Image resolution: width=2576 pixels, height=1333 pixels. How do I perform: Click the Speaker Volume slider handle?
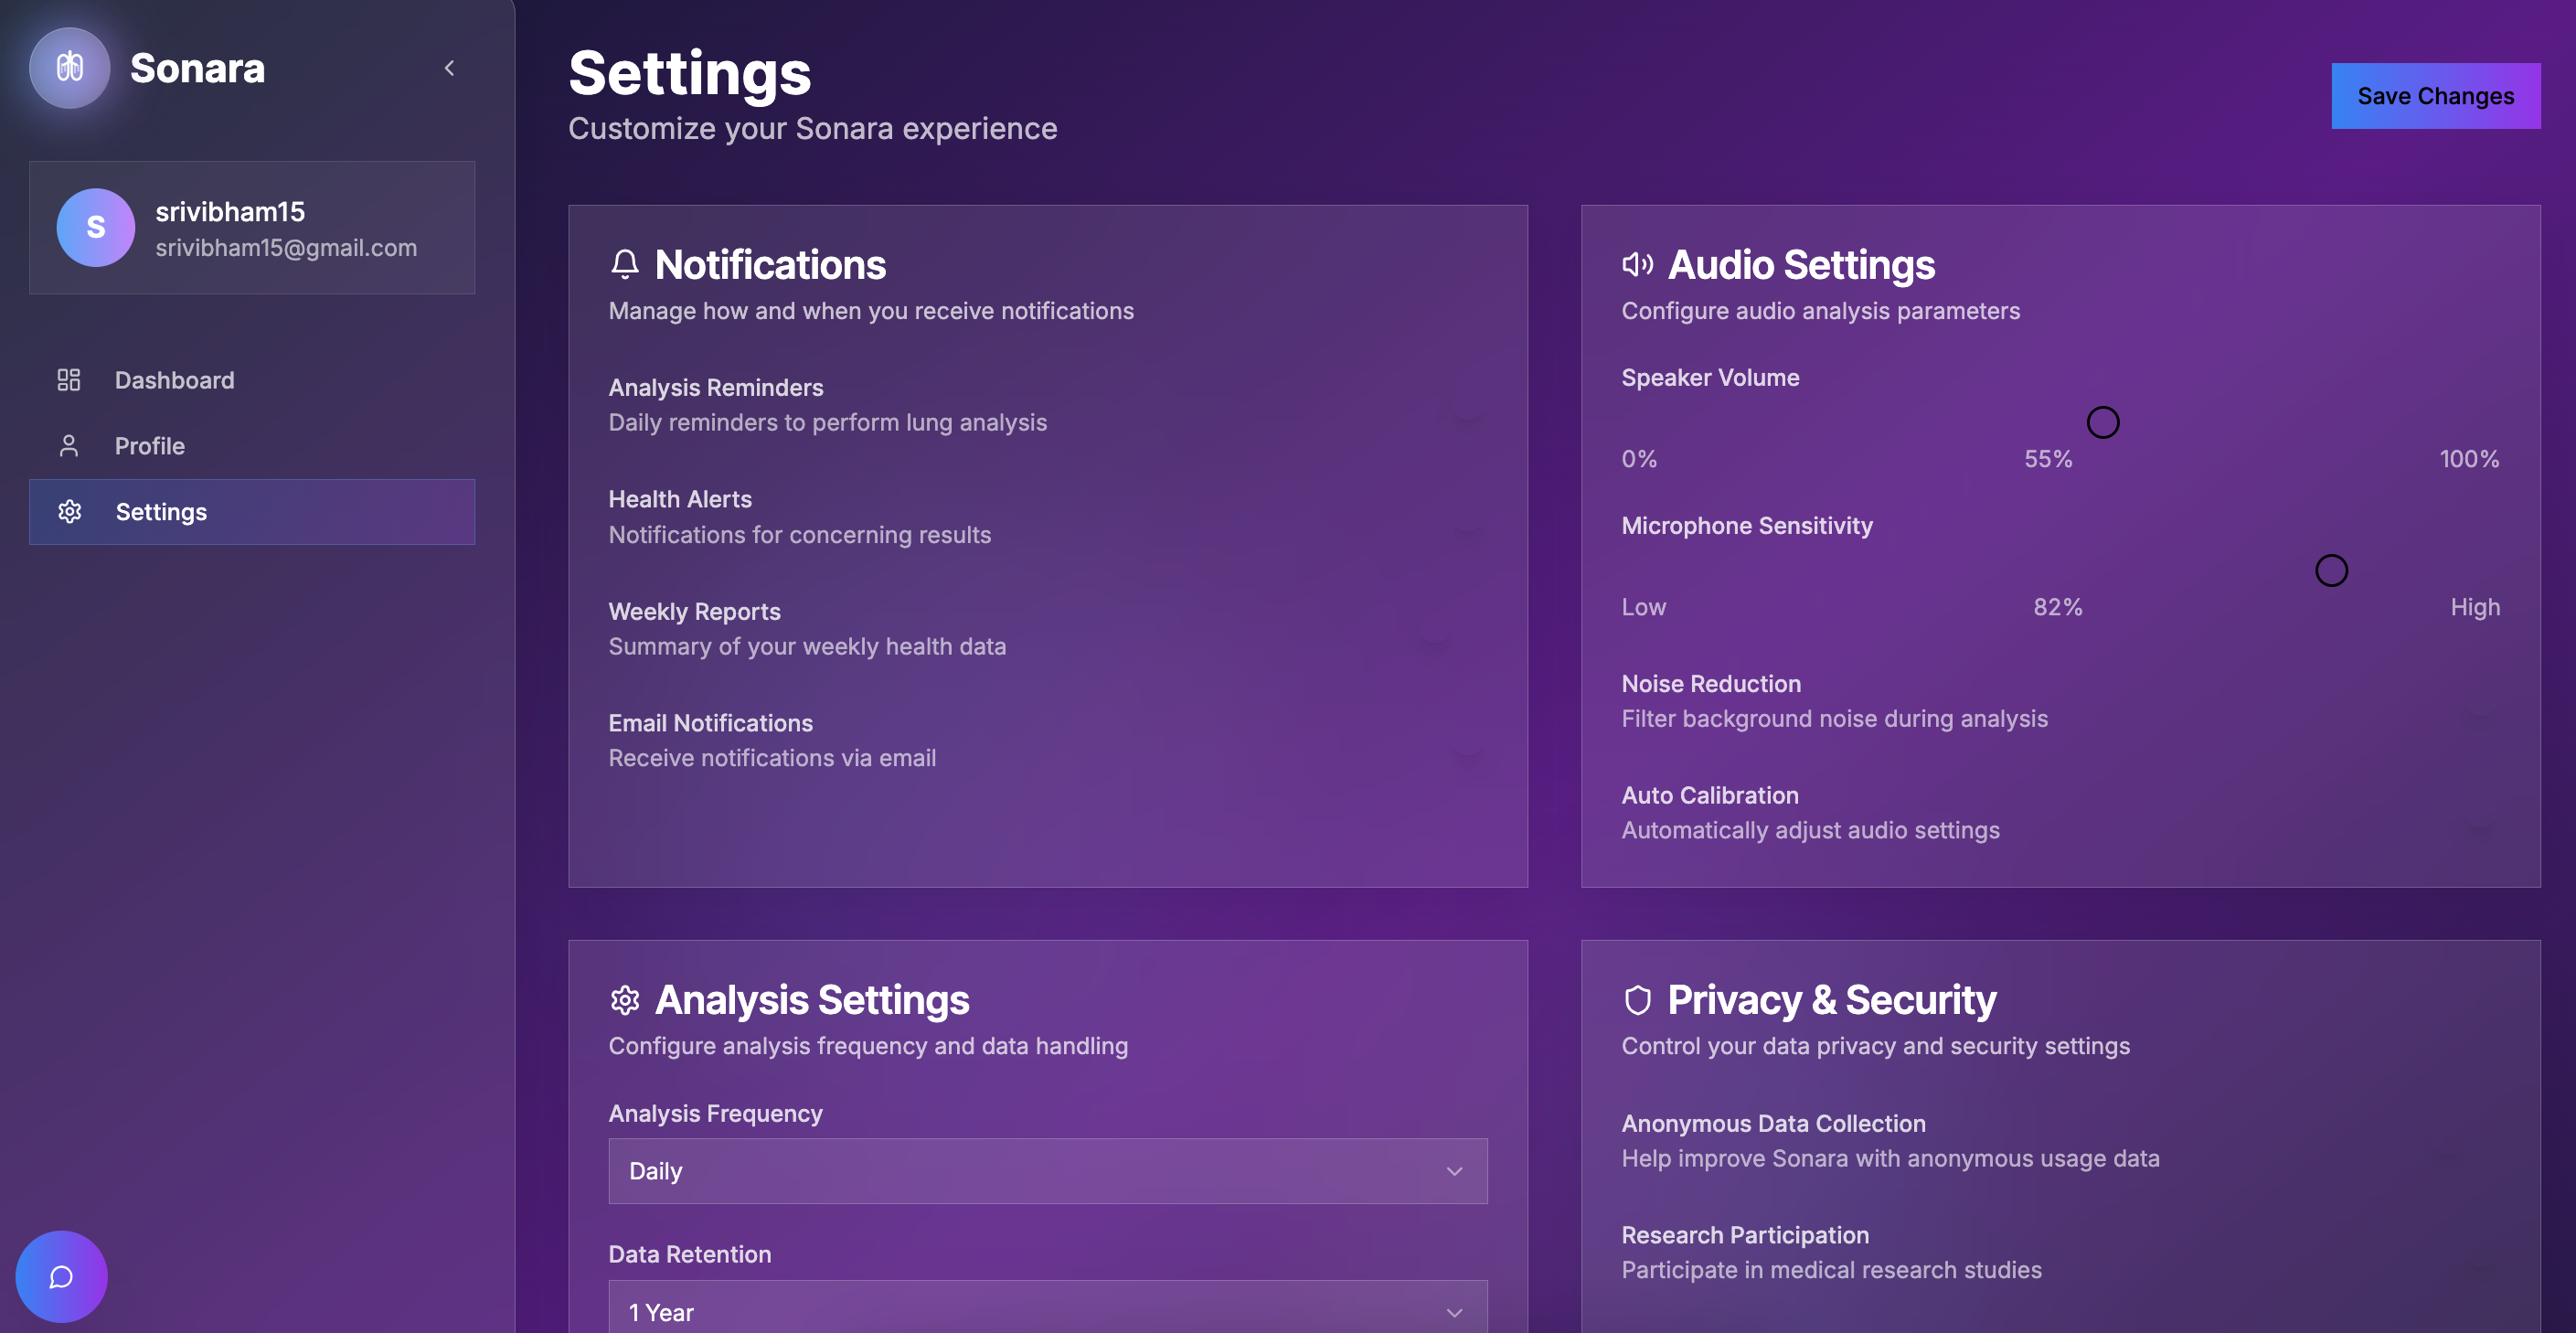click(x=2103, y=422)
